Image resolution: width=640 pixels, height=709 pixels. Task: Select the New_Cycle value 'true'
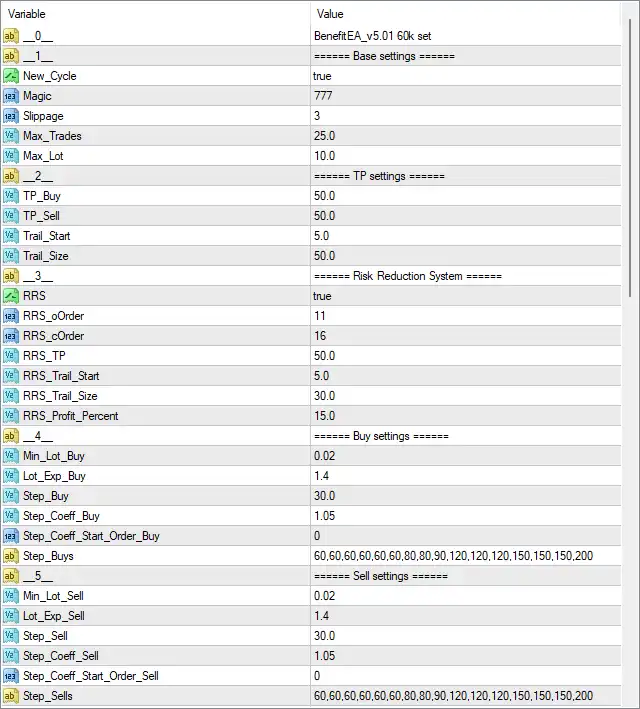pos(322,76)
